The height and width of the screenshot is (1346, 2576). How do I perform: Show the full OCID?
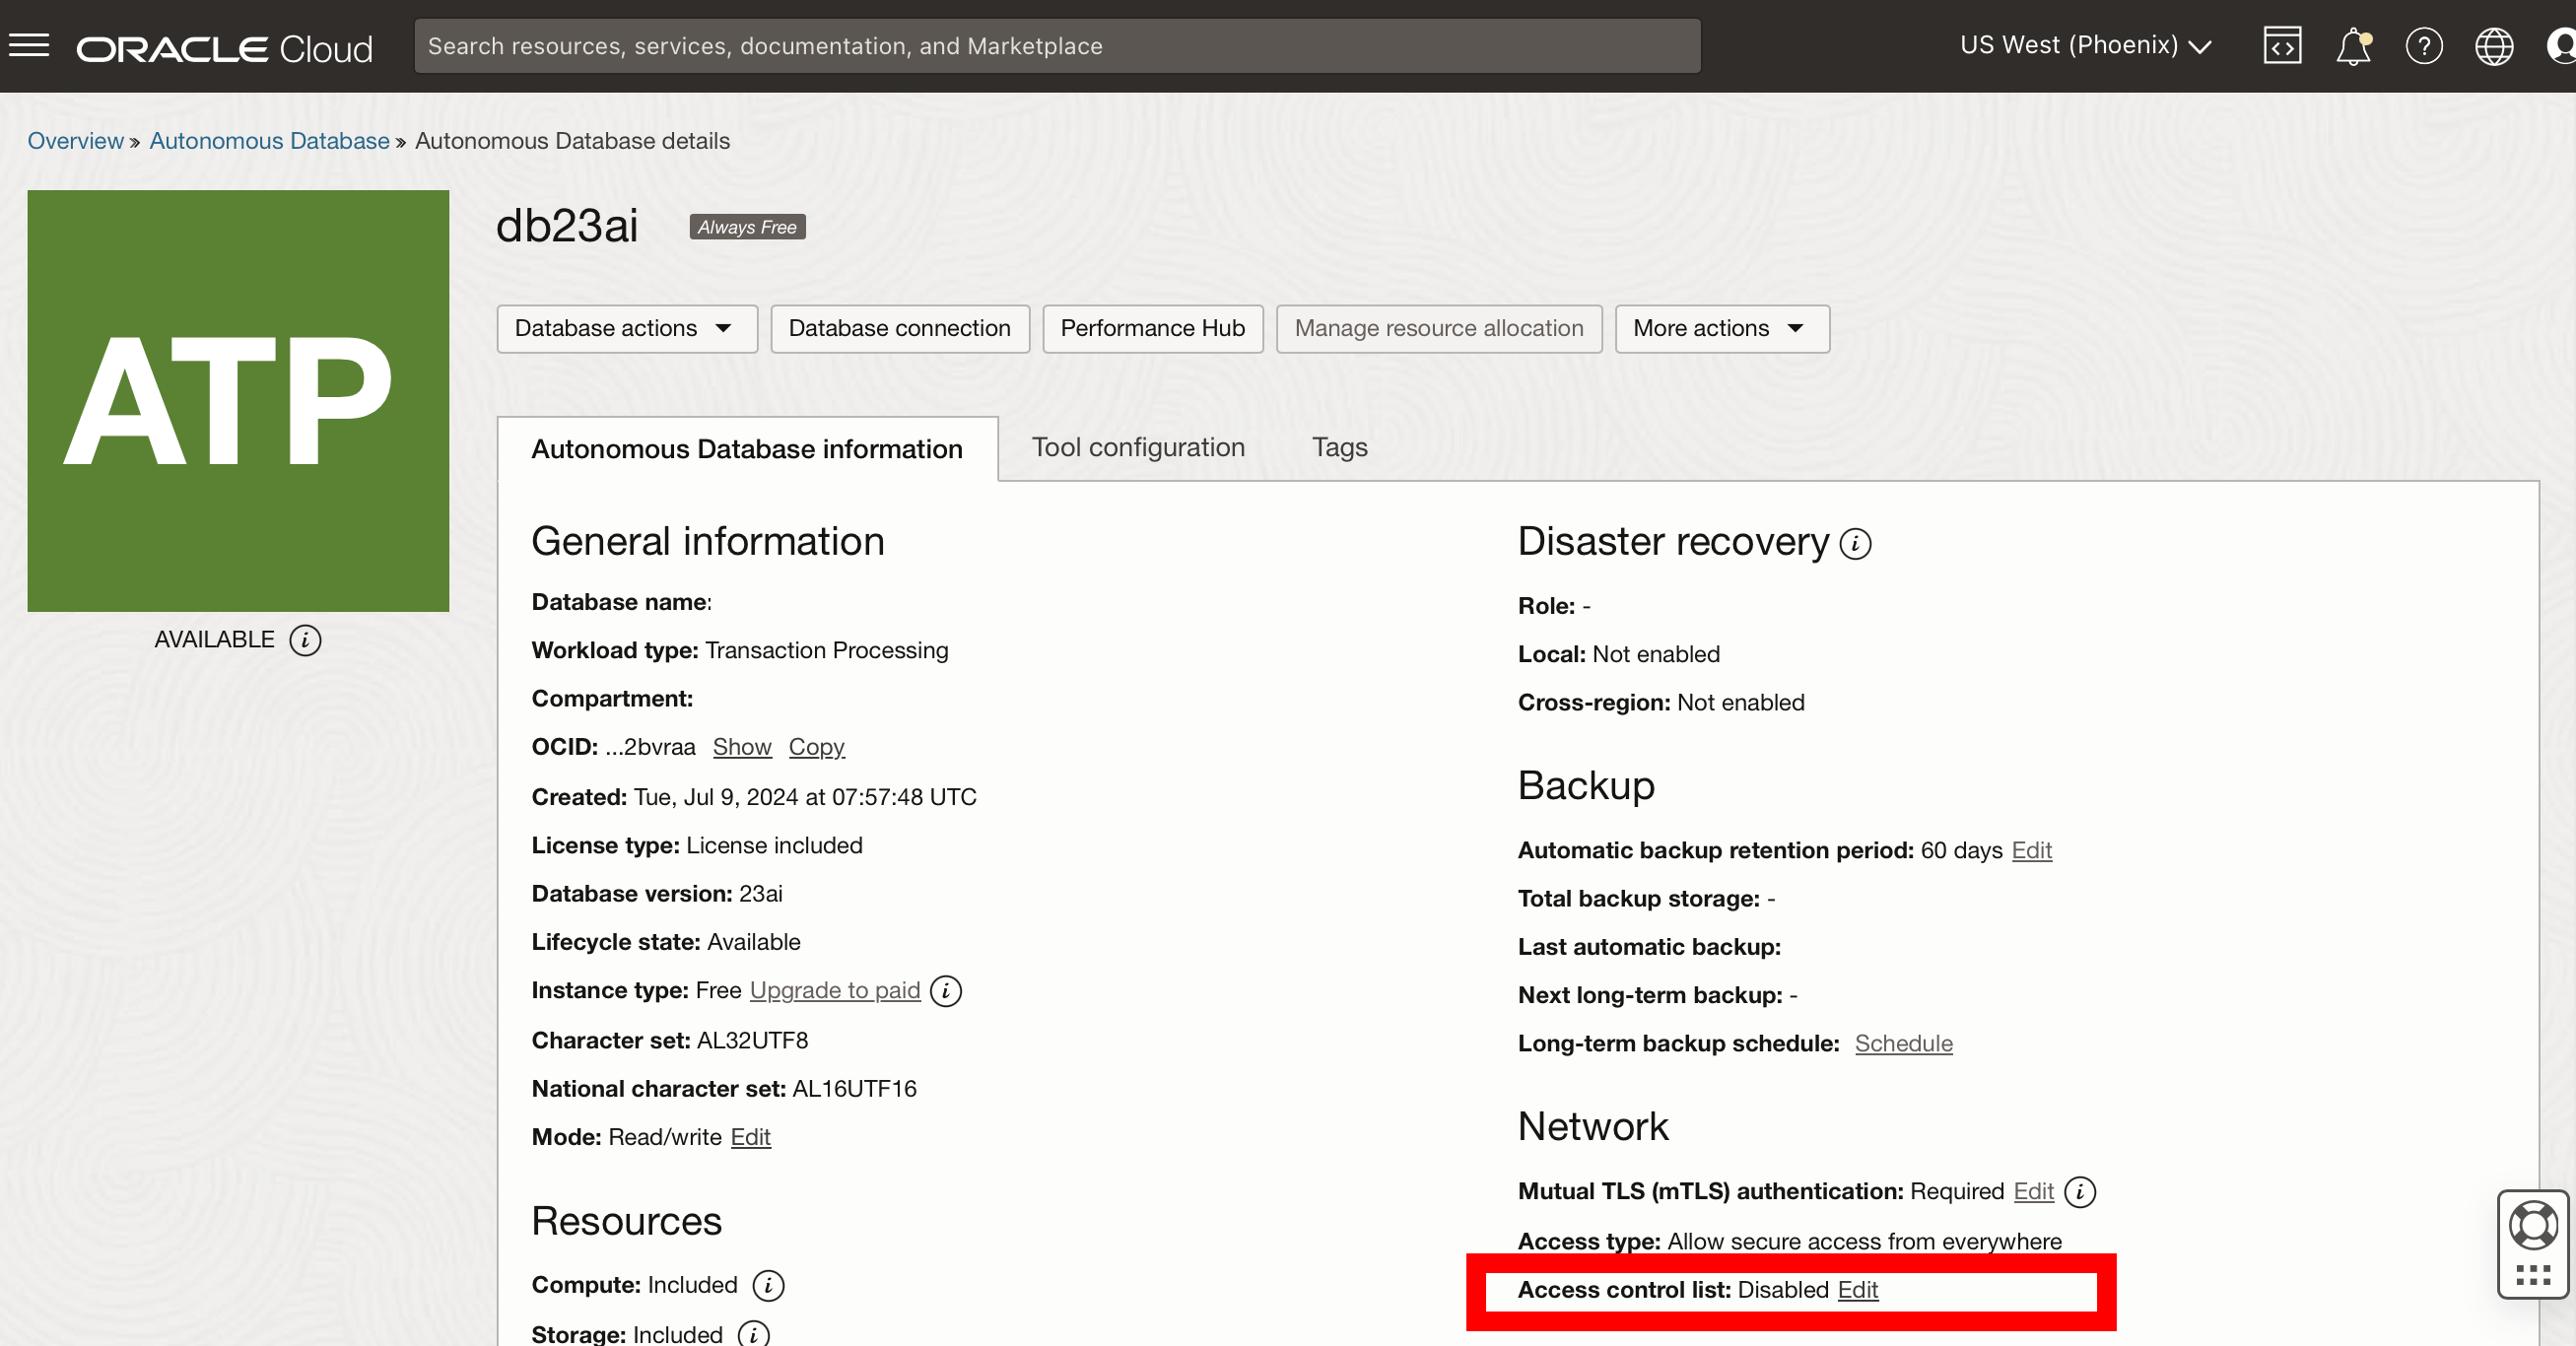(x=742, y=747)
